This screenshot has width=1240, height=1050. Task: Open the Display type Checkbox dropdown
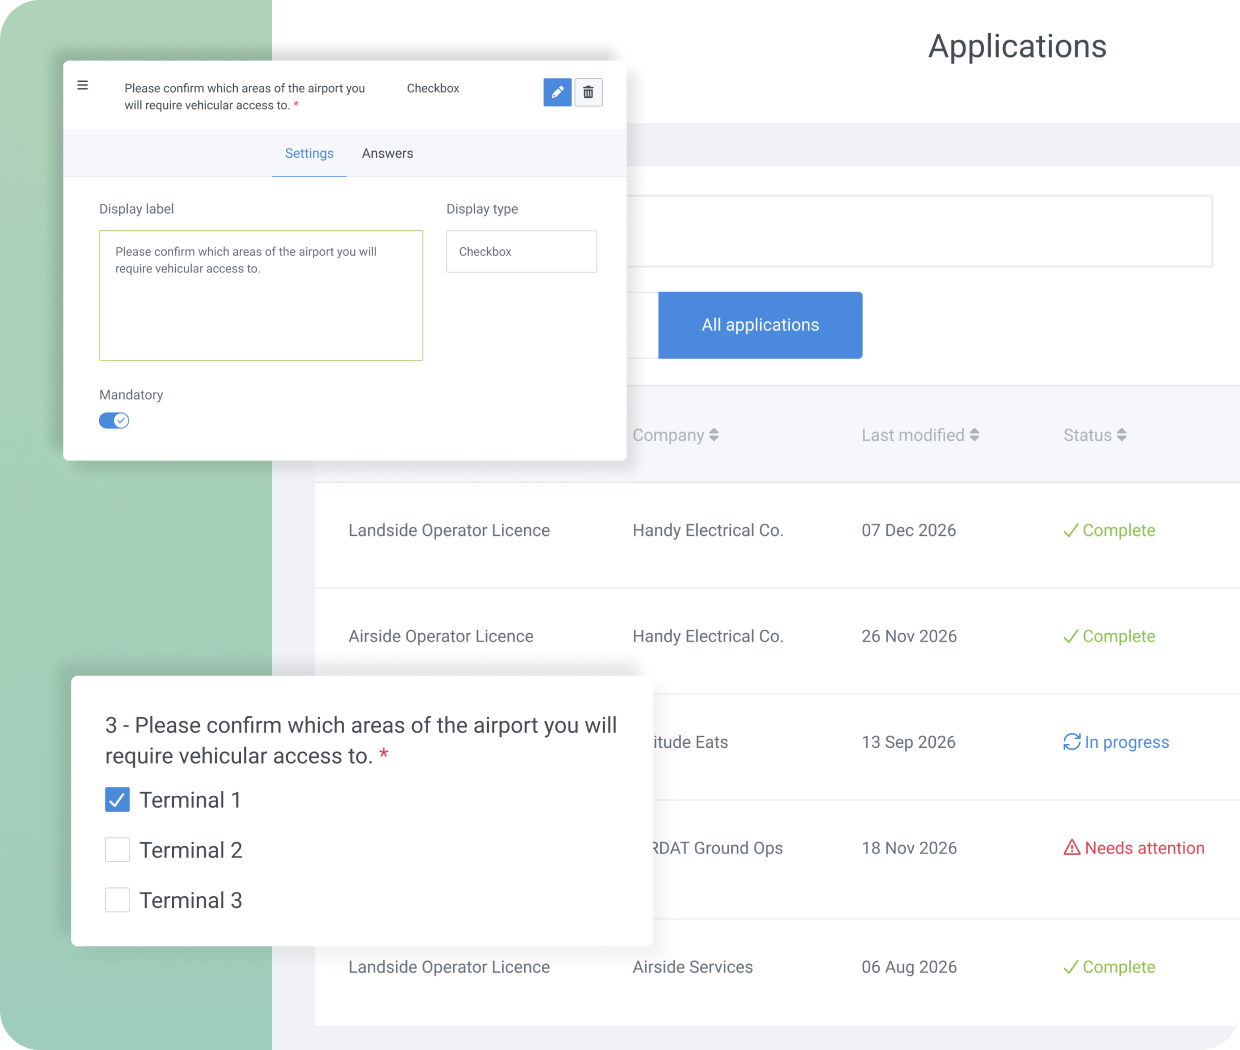coord(521,252)
